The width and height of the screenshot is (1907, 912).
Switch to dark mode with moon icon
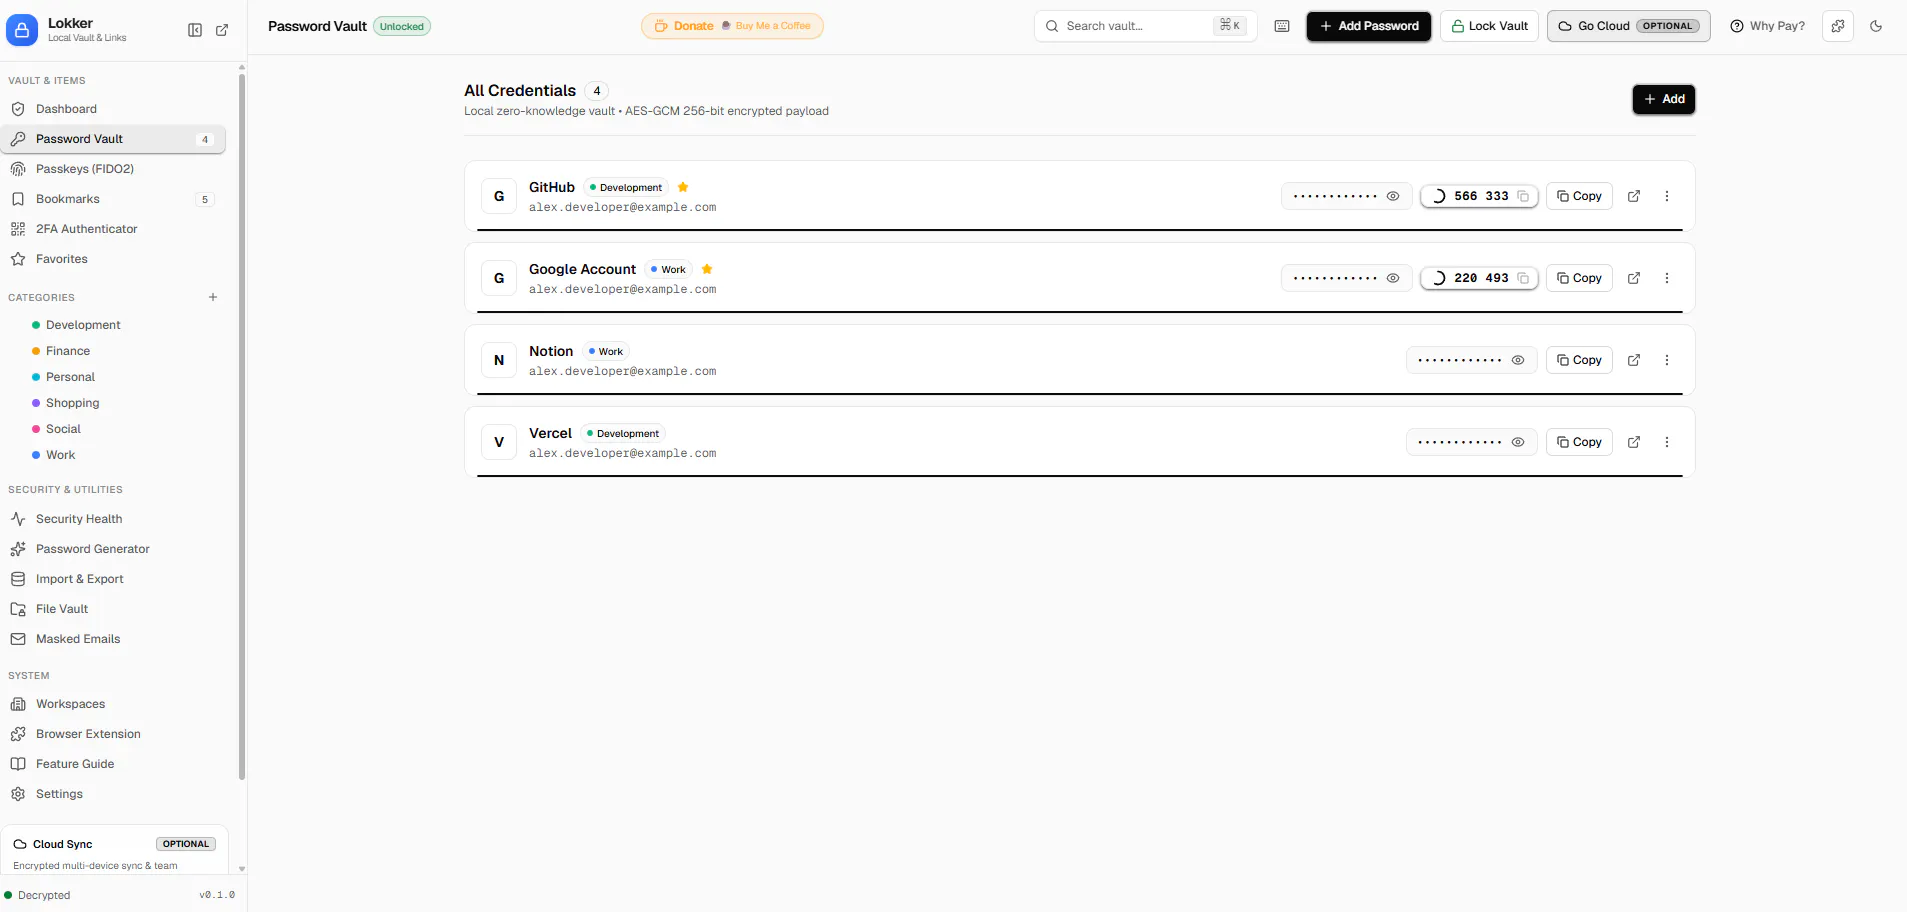(1876, 26)
